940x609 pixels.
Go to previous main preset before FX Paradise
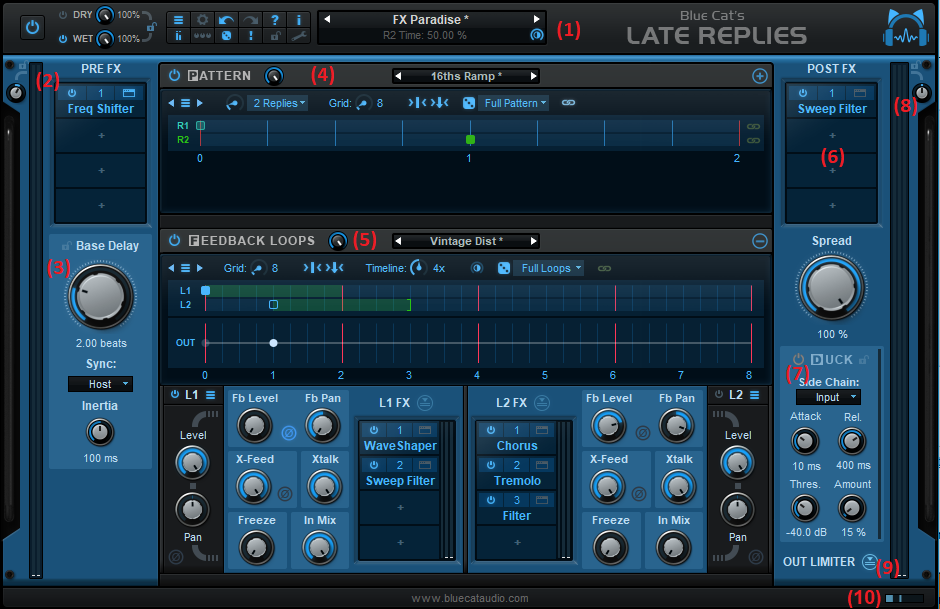[327, 19]
